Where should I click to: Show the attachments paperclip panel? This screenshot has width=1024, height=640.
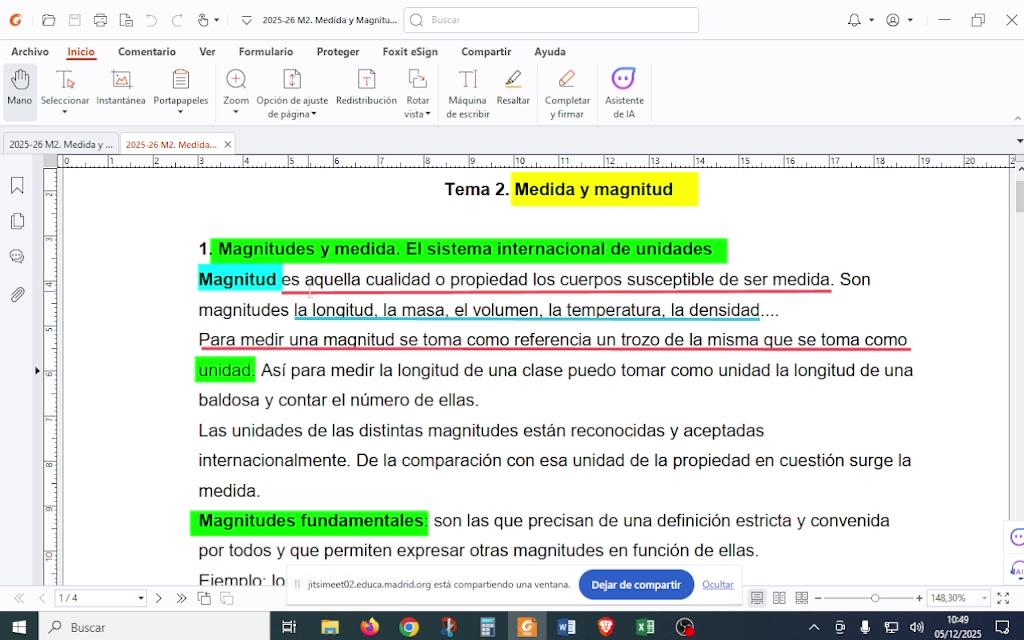(17, 294)
